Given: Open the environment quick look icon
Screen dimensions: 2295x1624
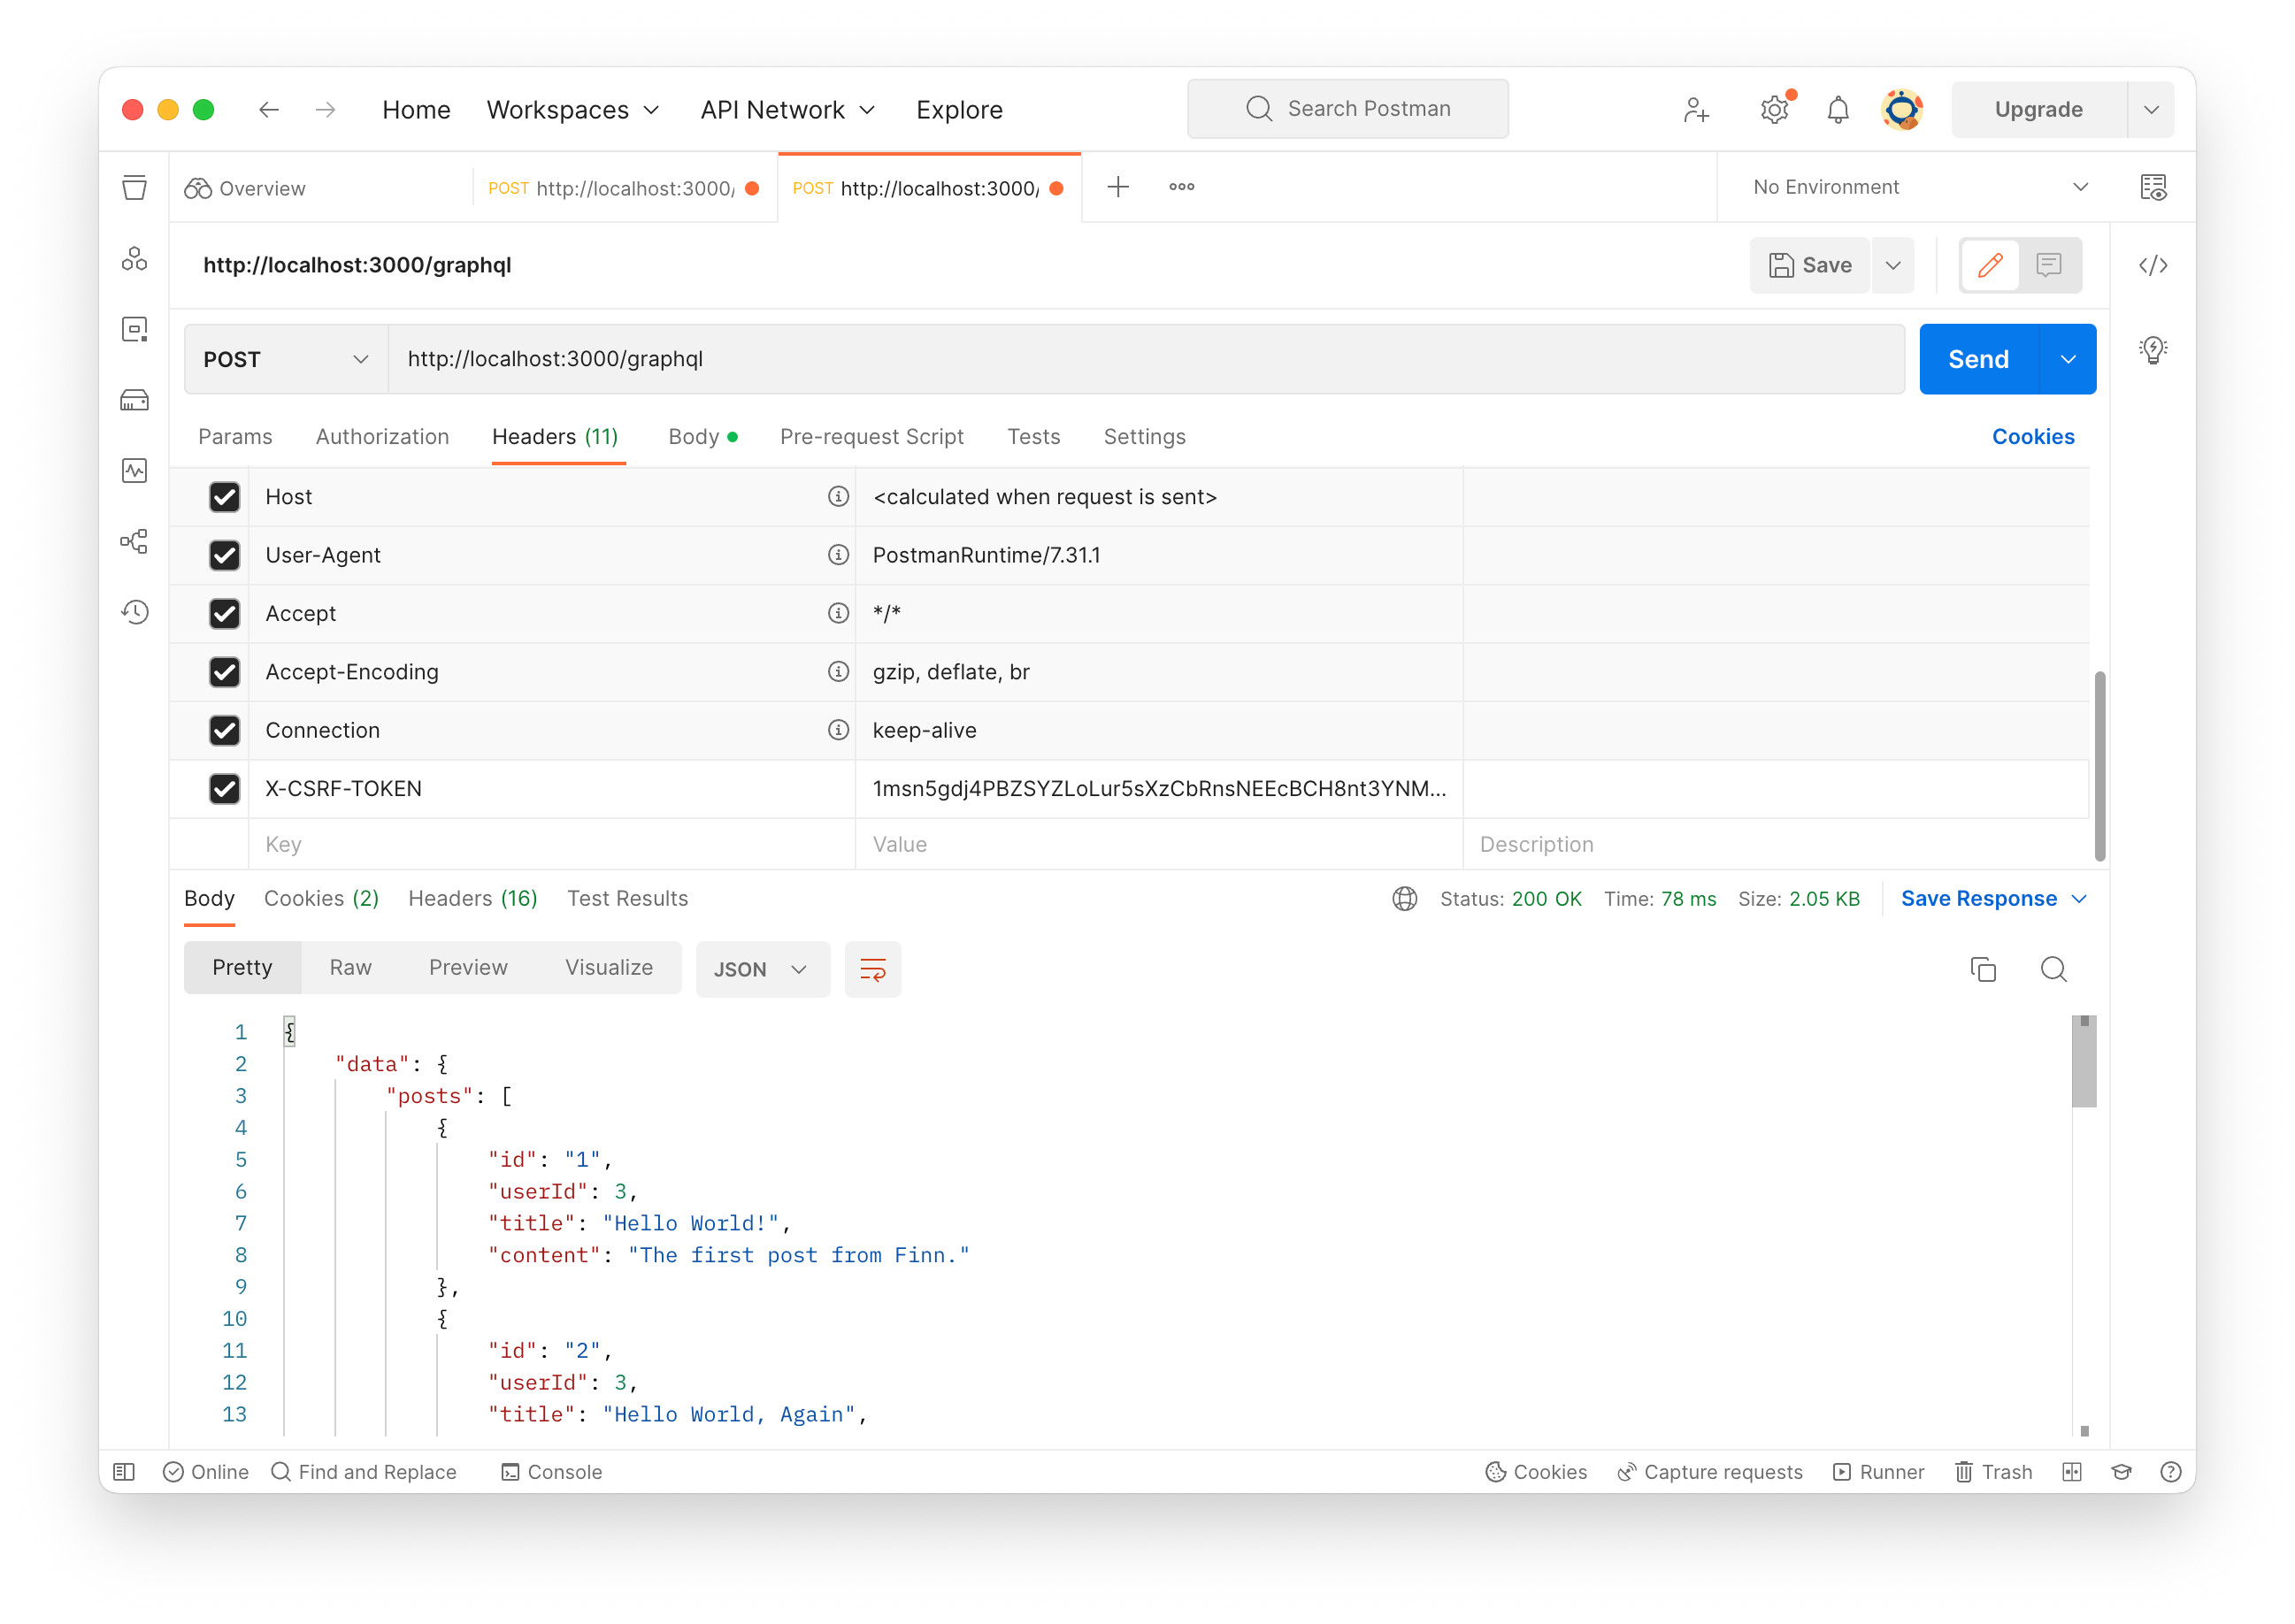Looking at the screenshot, I should pos(2152,187).
